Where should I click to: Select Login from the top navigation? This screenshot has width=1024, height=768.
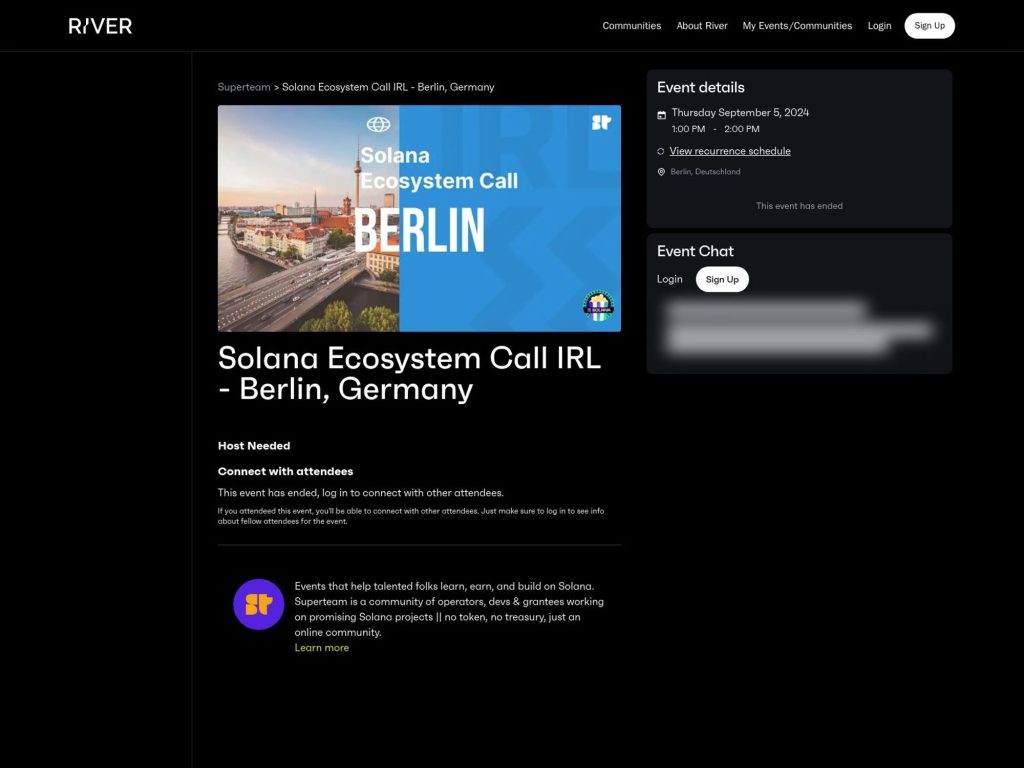(879, 25)
